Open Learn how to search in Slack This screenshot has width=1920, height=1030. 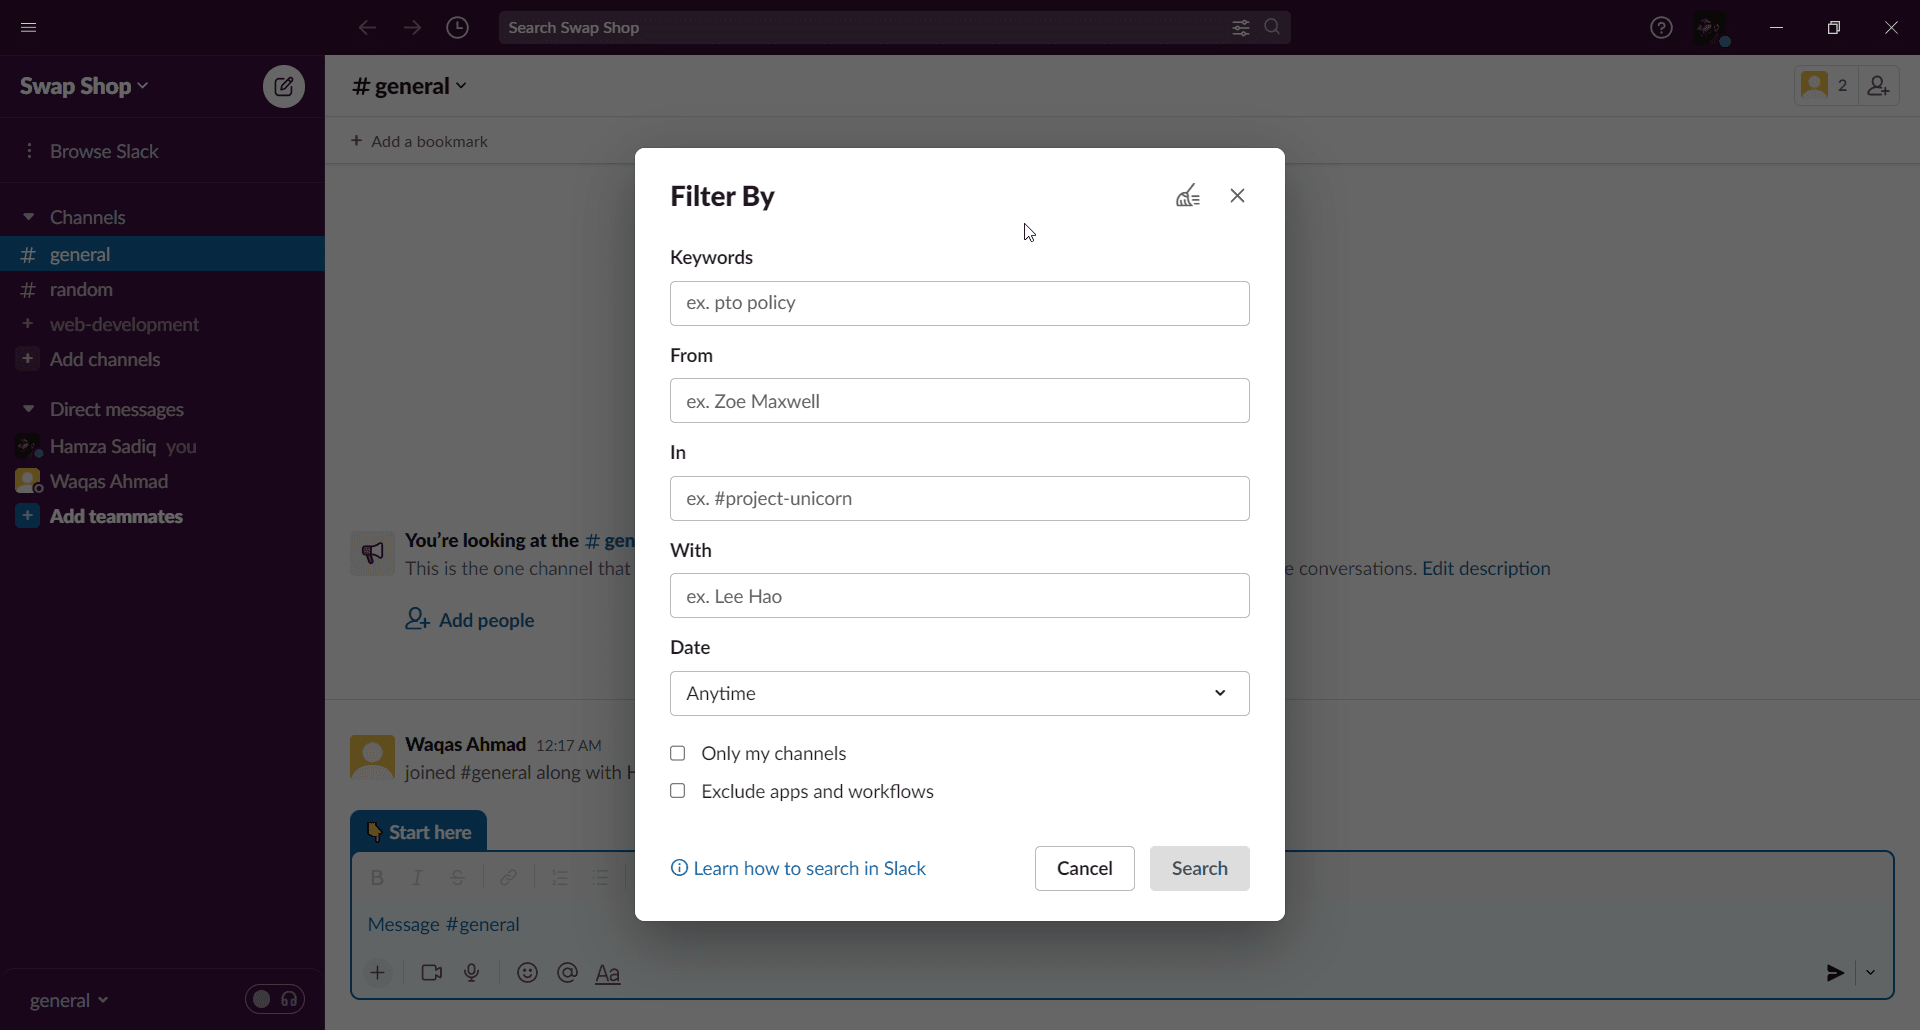tap(798, 868)
